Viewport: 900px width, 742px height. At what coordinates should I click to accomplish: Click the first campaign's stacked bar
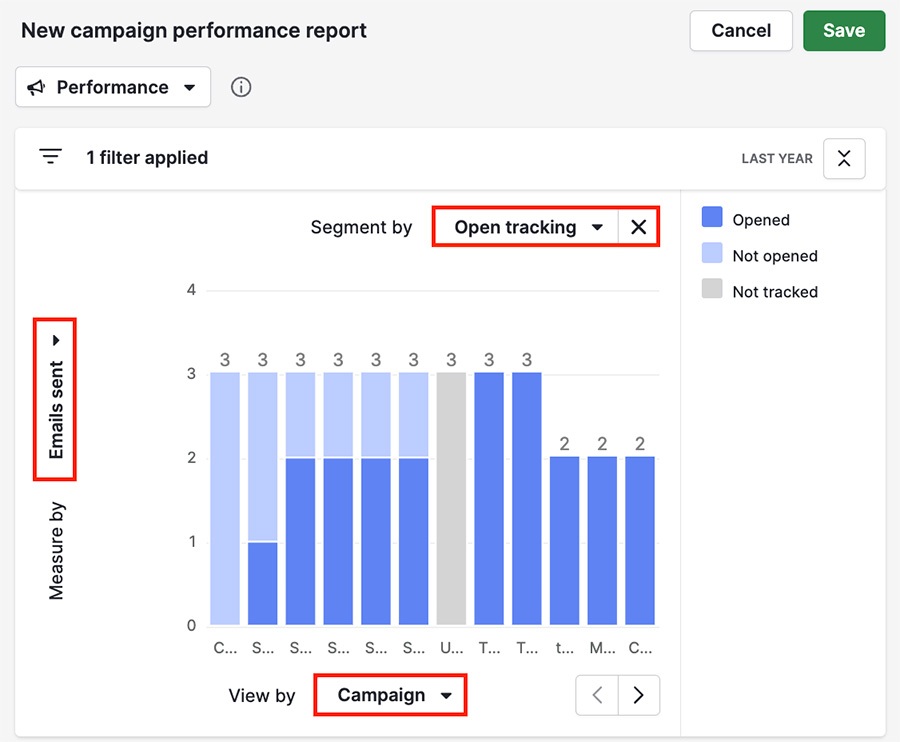coord(224,500)
